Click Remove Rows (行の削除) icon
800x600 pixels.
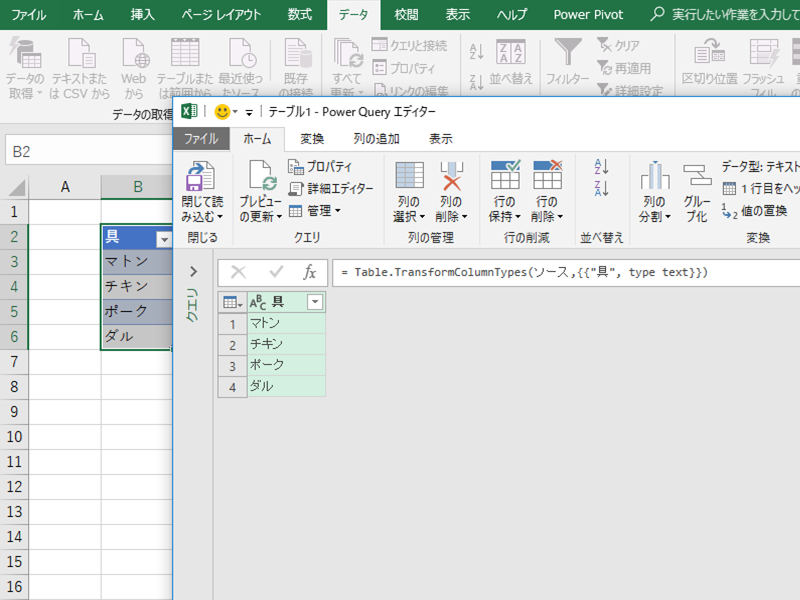point(547,174)
